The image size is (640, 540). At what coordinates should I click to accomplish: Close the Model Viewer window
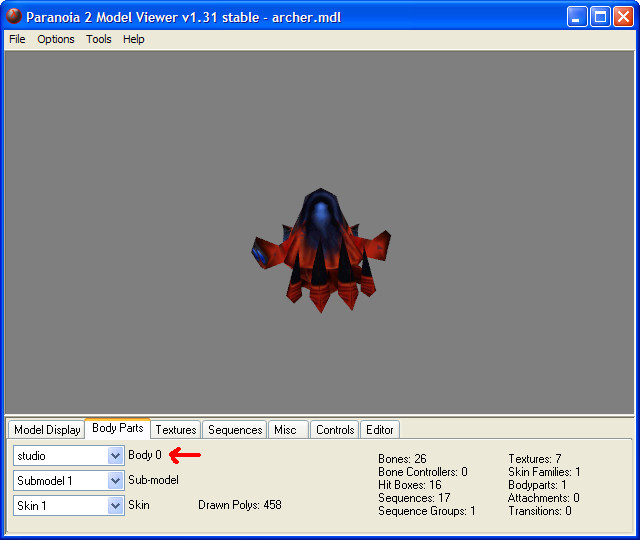pyautogui.click(x=623, y=17)
